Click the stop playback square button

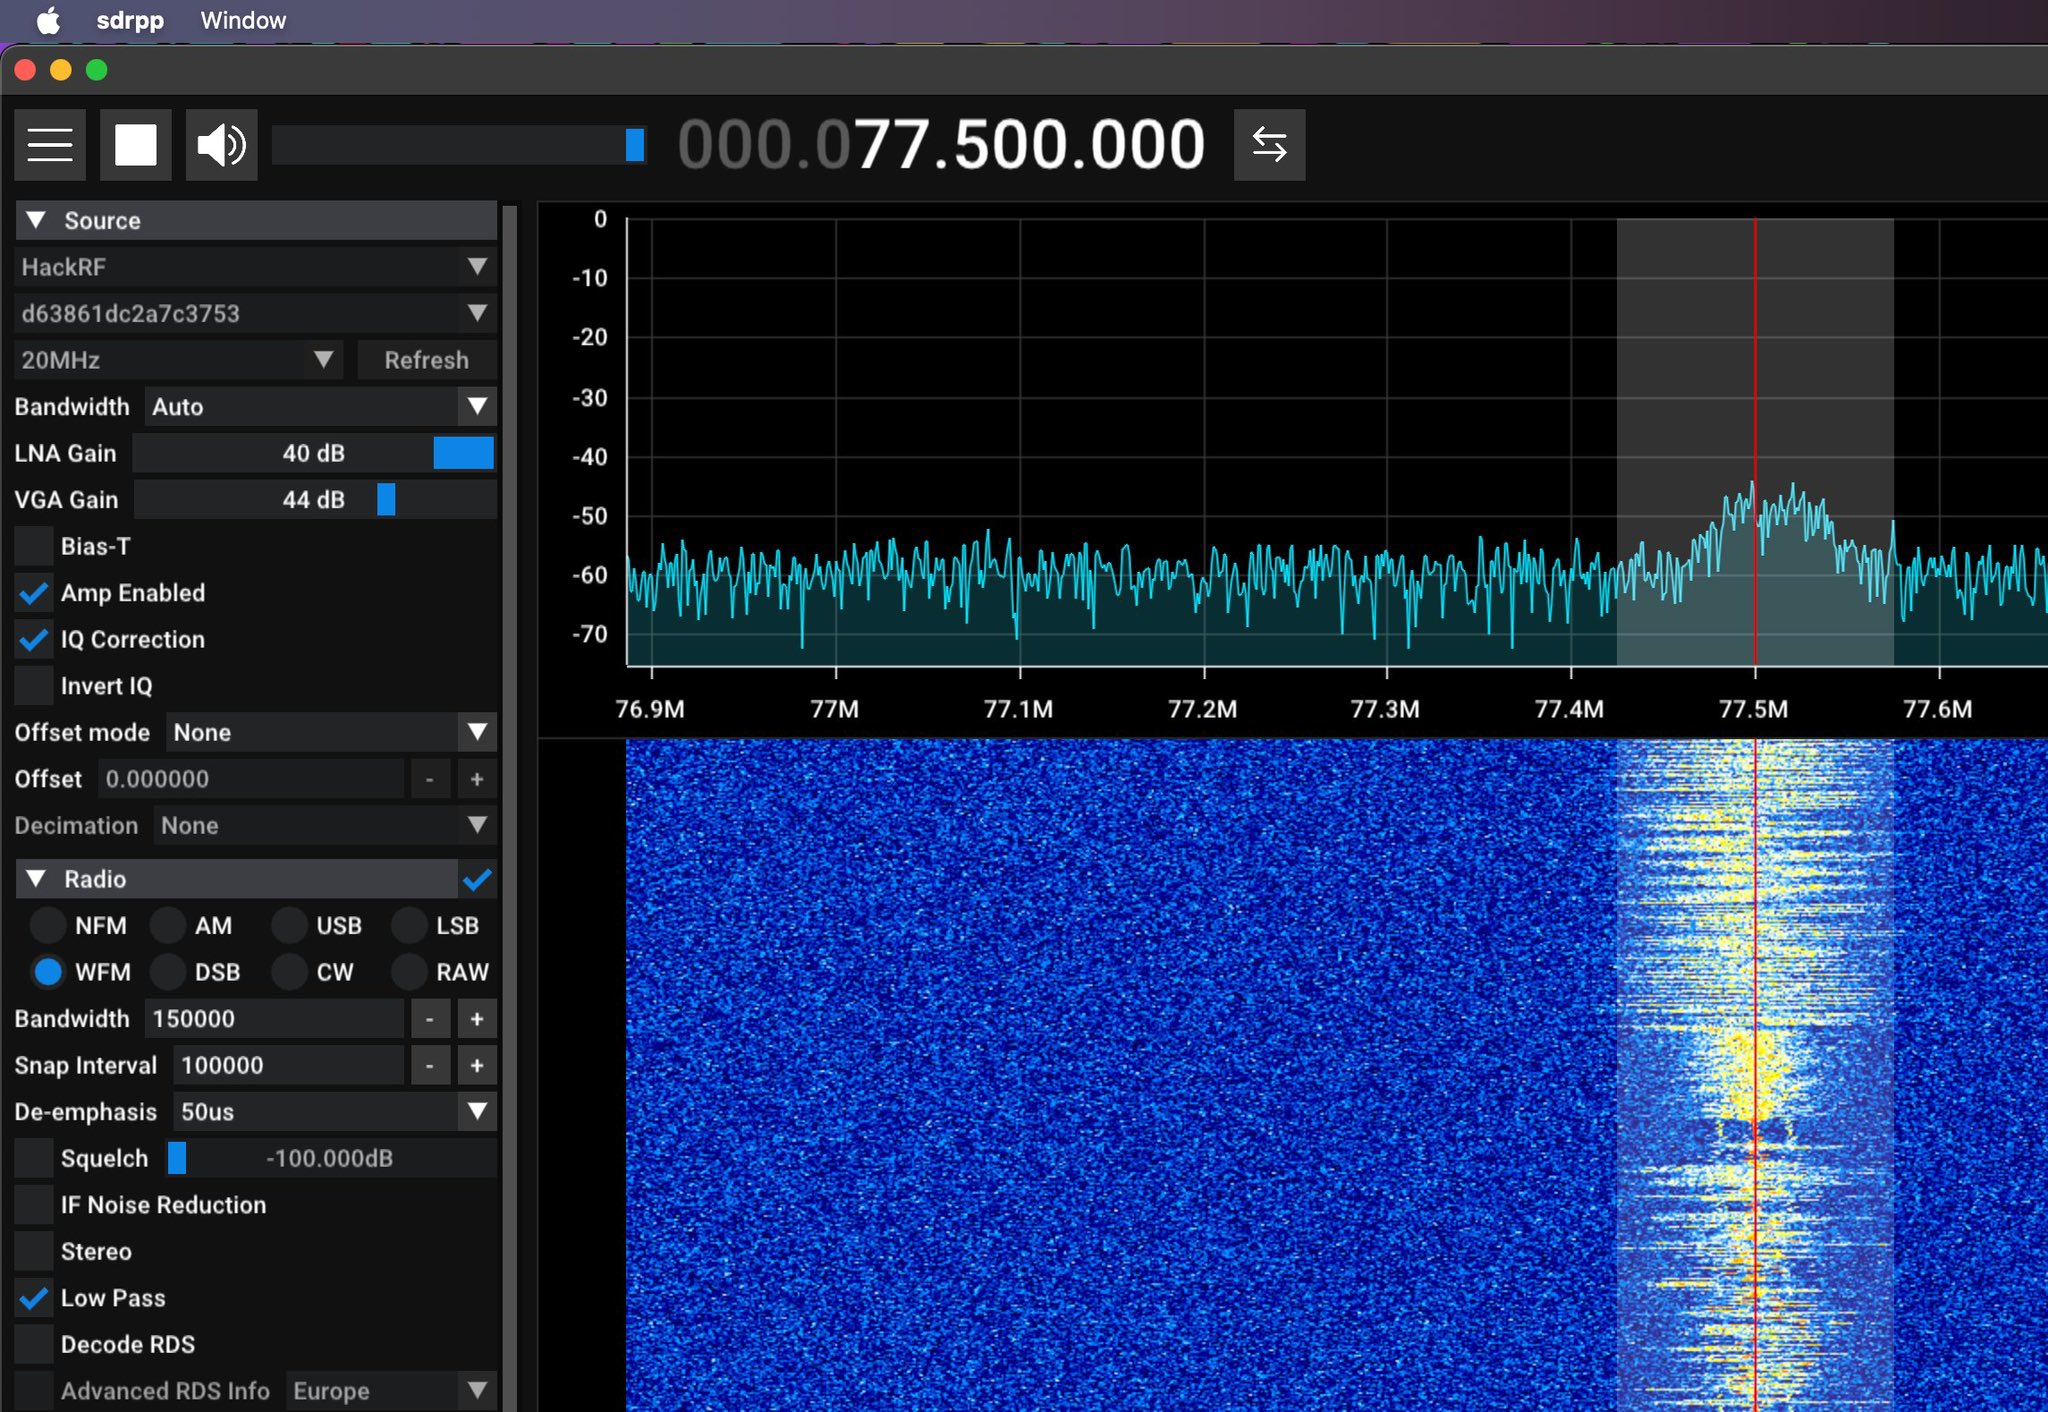pos(136,145)
